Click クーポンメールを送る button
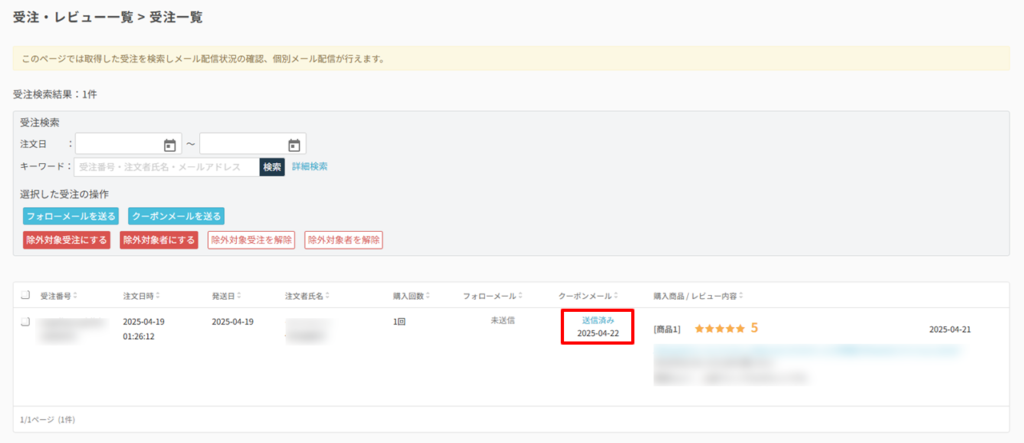Image resolution: width=1024 pixels, height=443 pixels. tap(176, 216)
